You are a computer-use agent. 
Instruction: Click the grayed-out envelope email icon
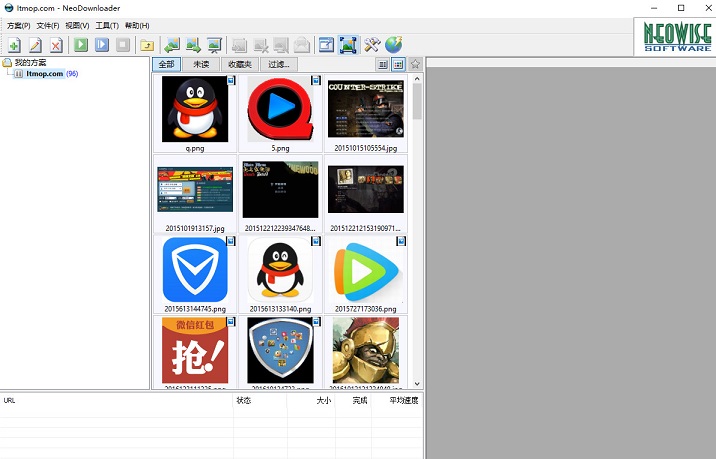(302, 45)
